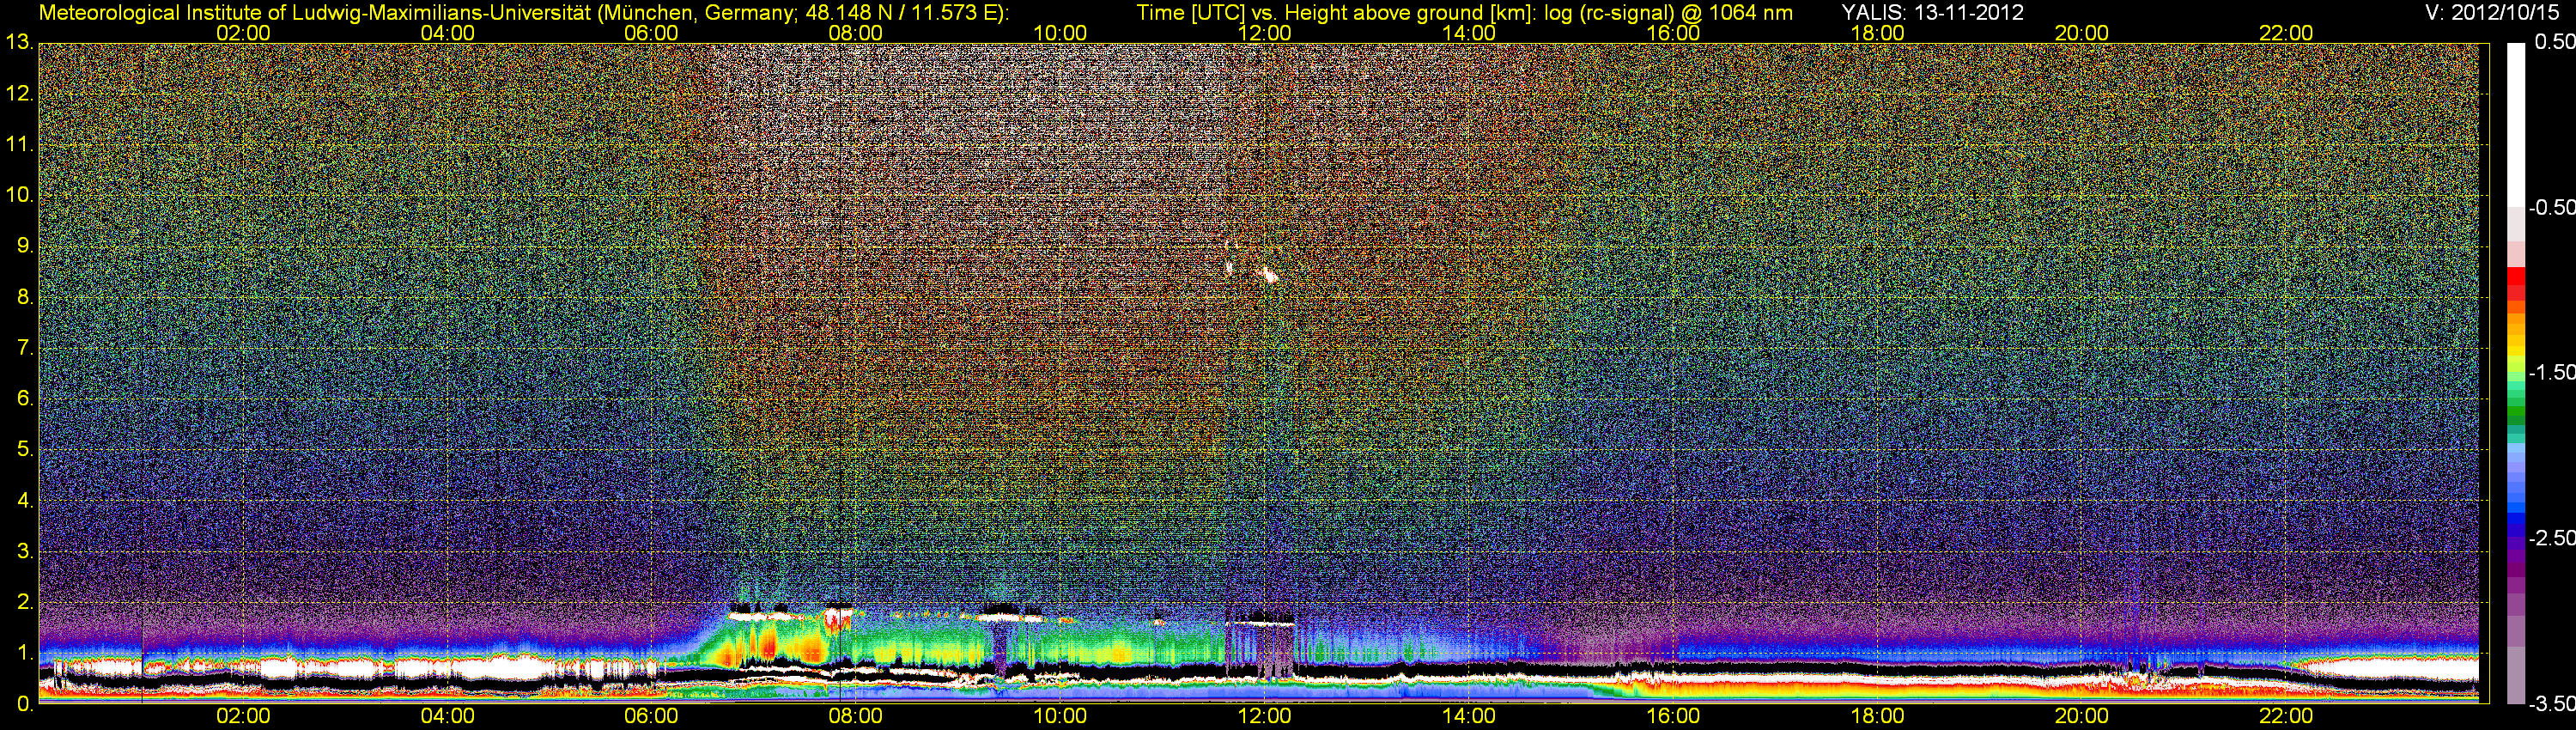
Task: Click the top axis '08:00' time label
Action: point(855,33)
